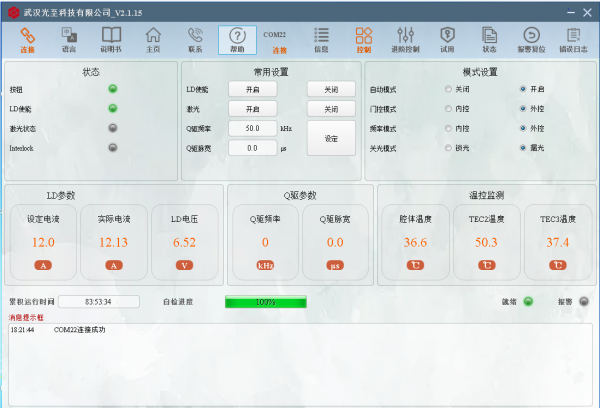Open 进阶控制 (Advanced Control) sliders icon
The height and width of the screenshot is (408, 600).
405,40
